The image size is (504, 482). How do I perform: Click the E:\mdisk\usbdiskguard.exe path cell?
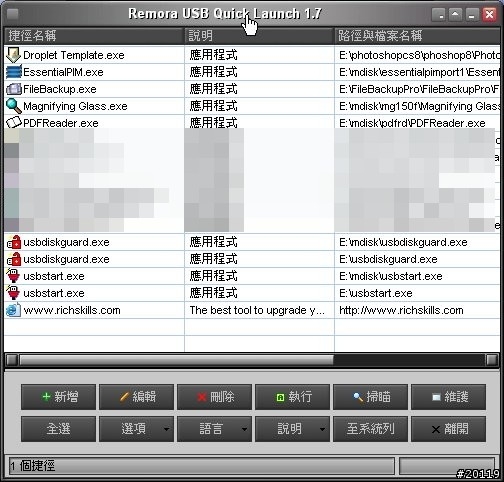(403, 242)
